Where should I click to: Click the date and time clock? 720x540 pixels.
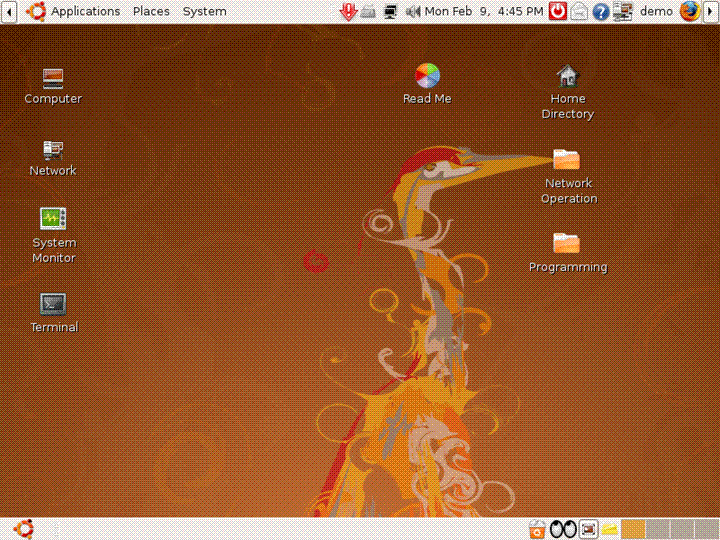pyautogui.click(x=484, y=11)
